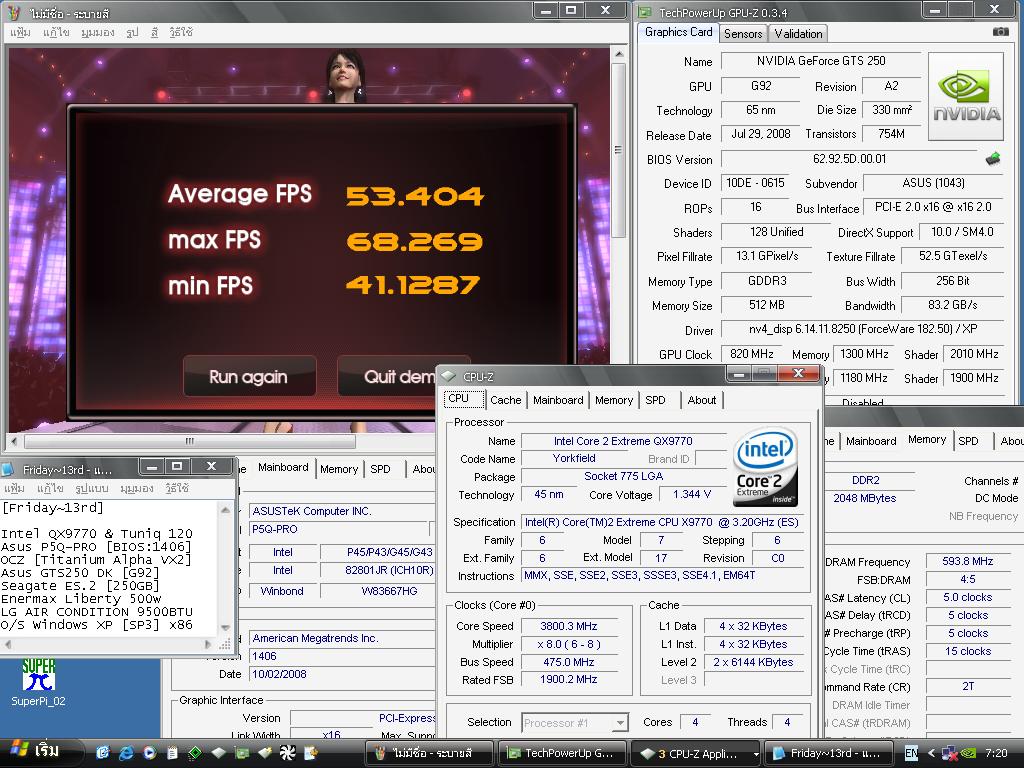Click the Run again button
1024x768 pixels.
[249, 376]
